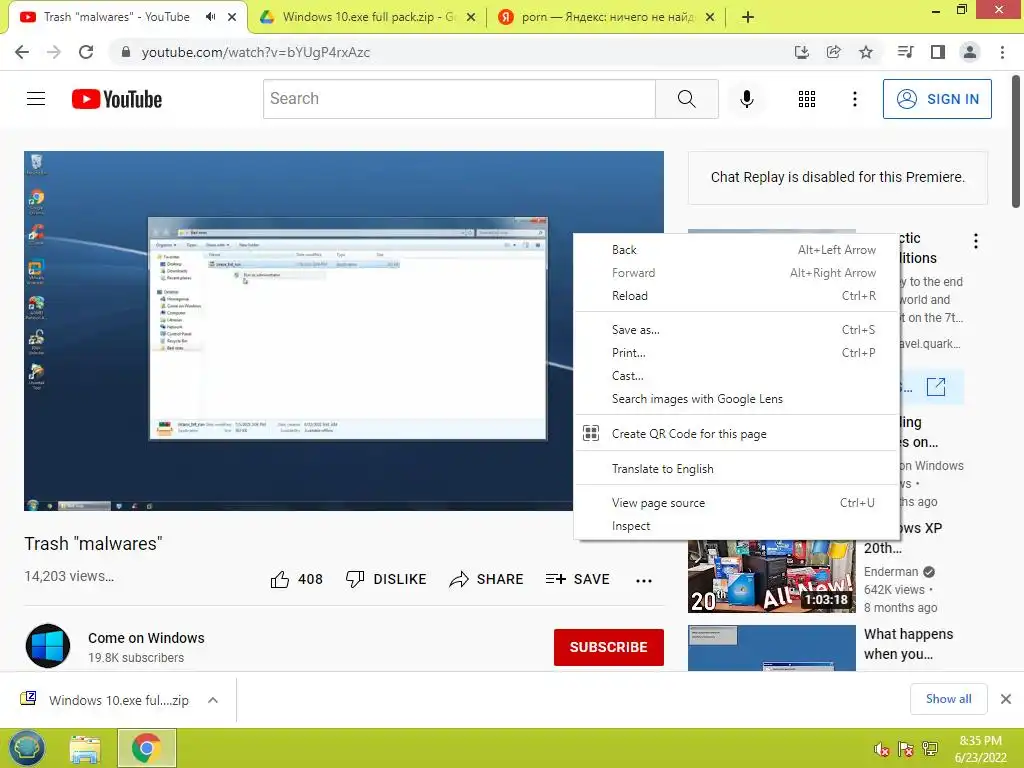The height and width of the screenshot is (768, 1024).
Task: Click the browser Forward arrow button
Action: pyautogui.click(x=54, y=52)
